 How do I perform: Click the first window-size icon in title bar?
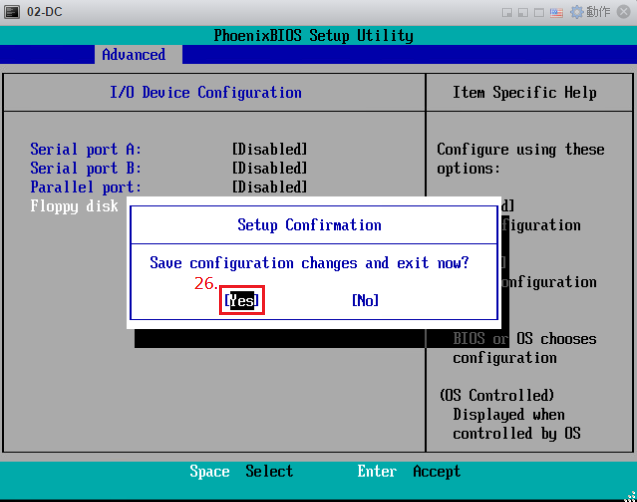pyautogui.click(x=507, y=13)
